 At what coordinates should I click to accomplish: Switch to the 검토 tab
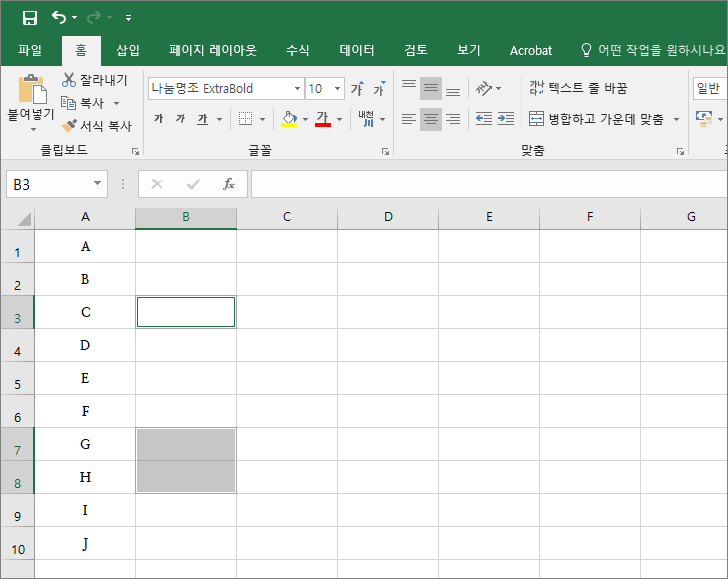(x=416, y=50)
